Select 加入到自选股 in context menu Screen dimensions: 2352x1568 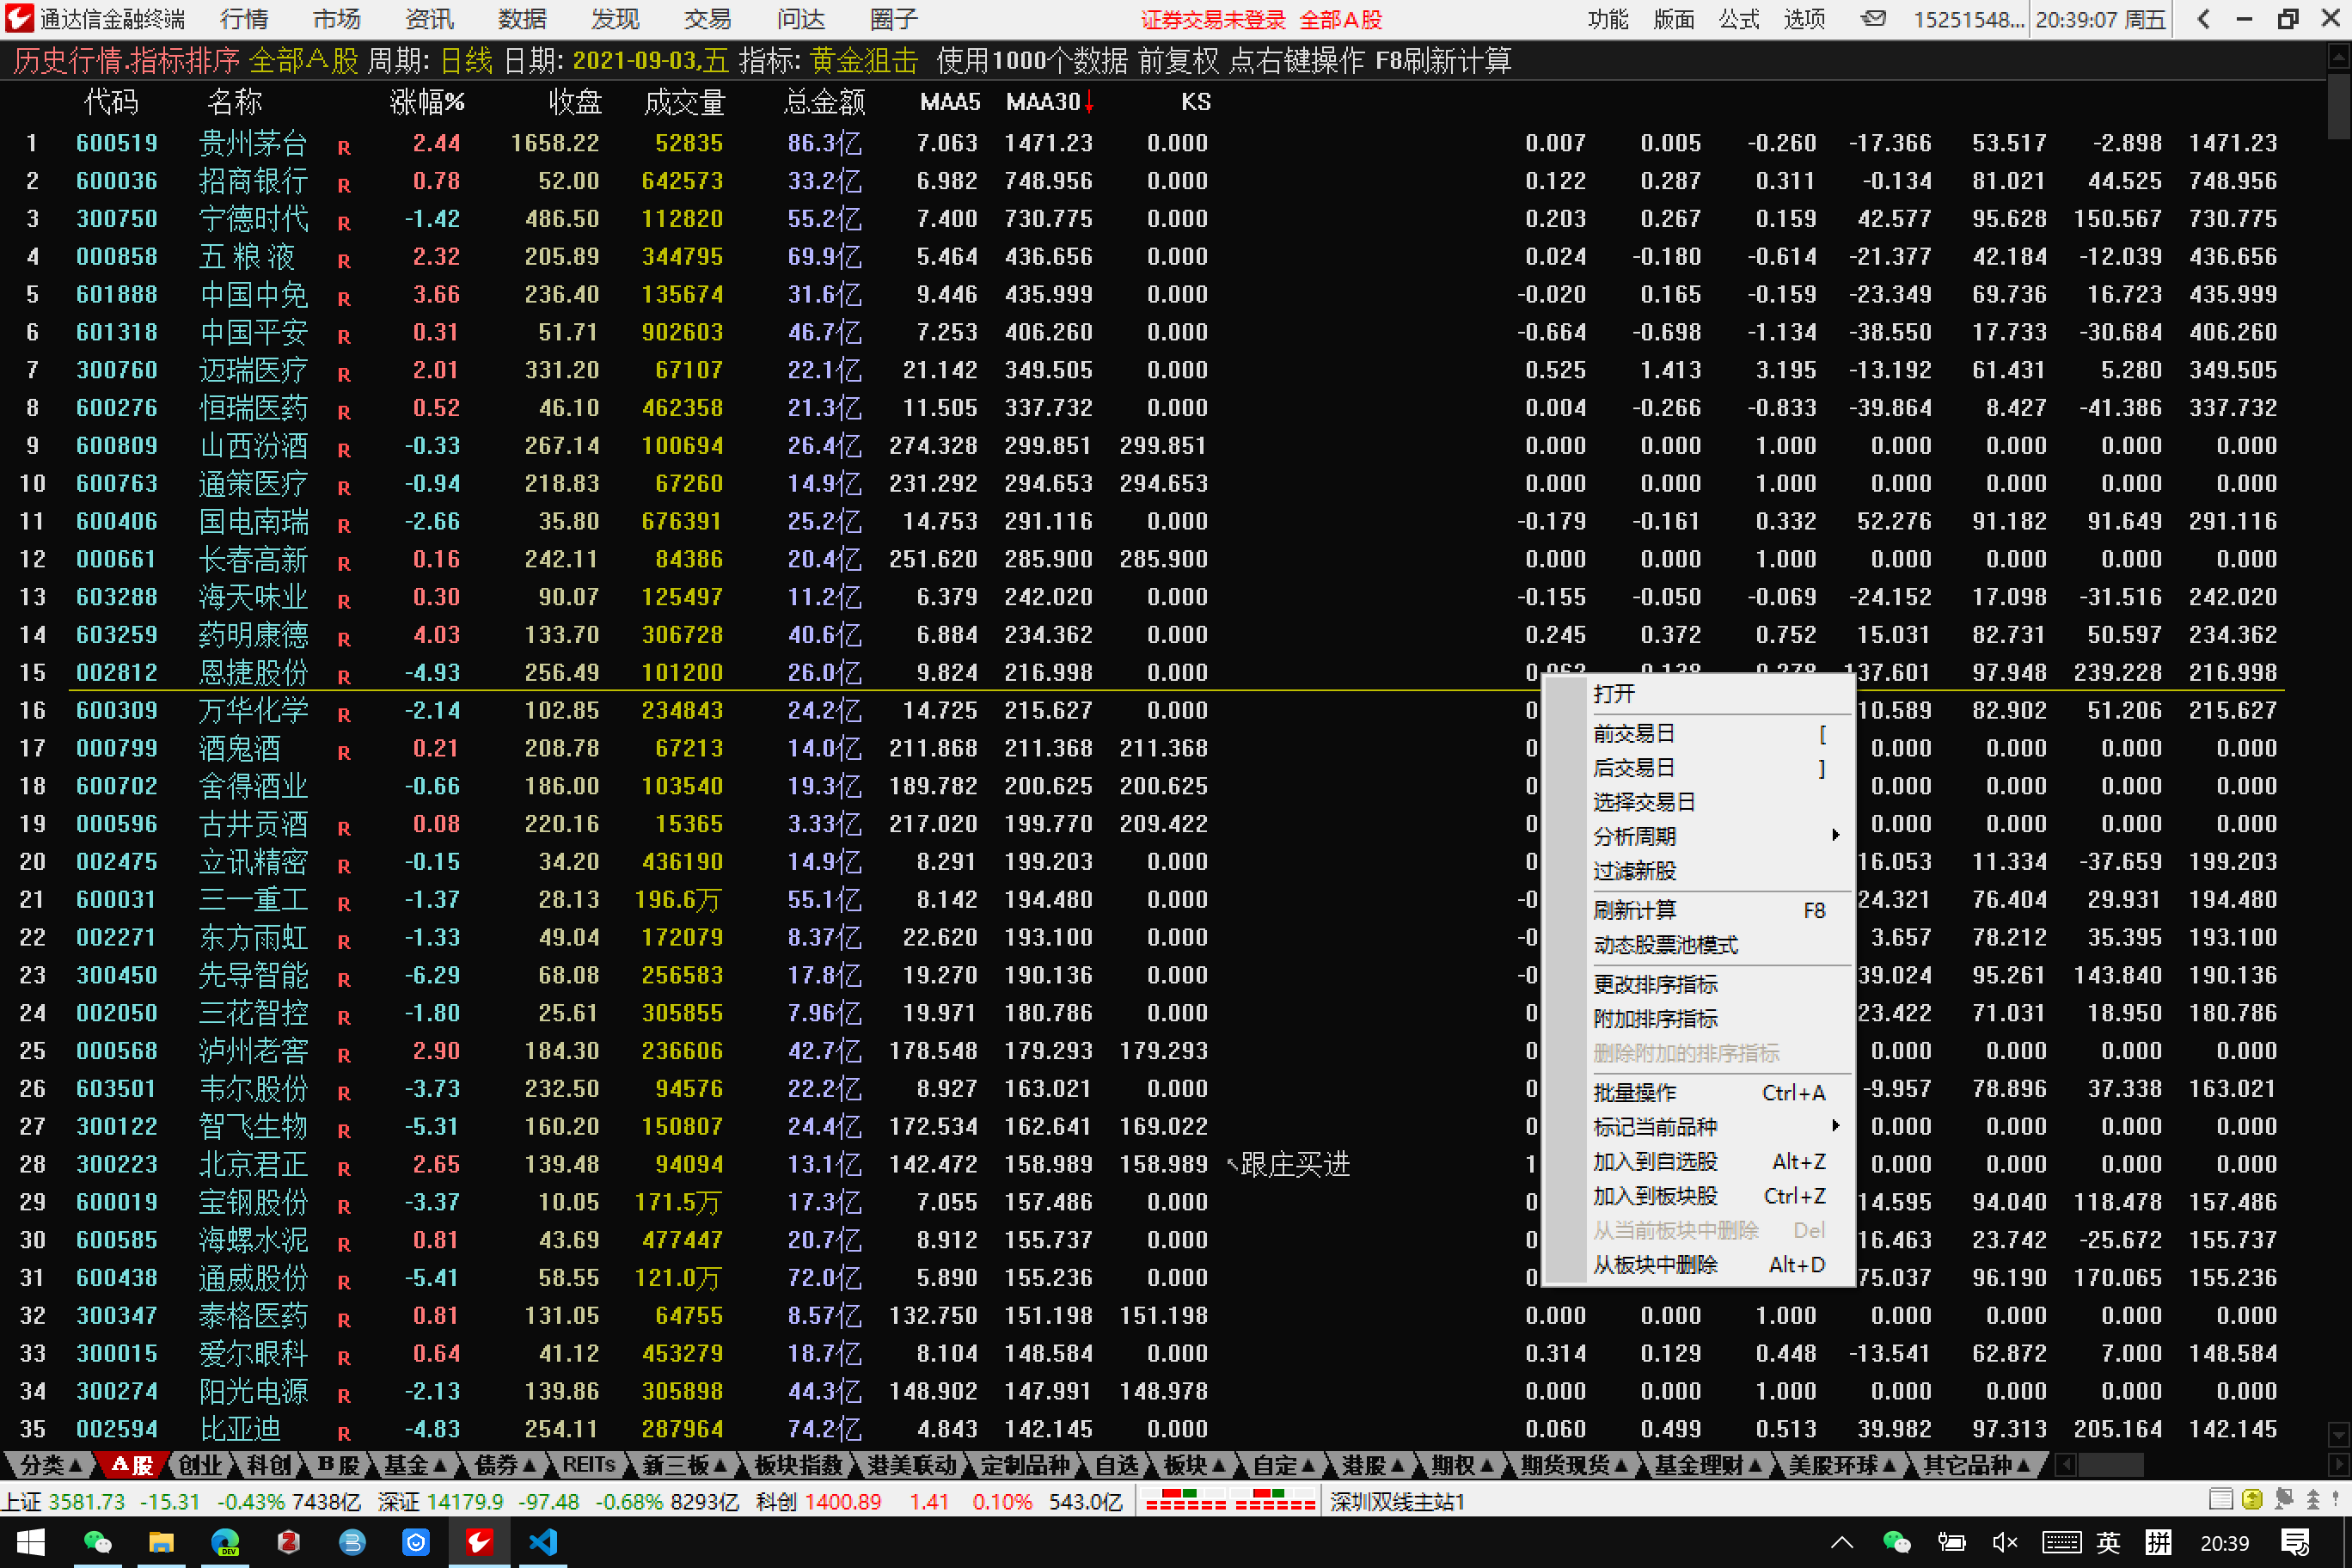point(1714,1162)
